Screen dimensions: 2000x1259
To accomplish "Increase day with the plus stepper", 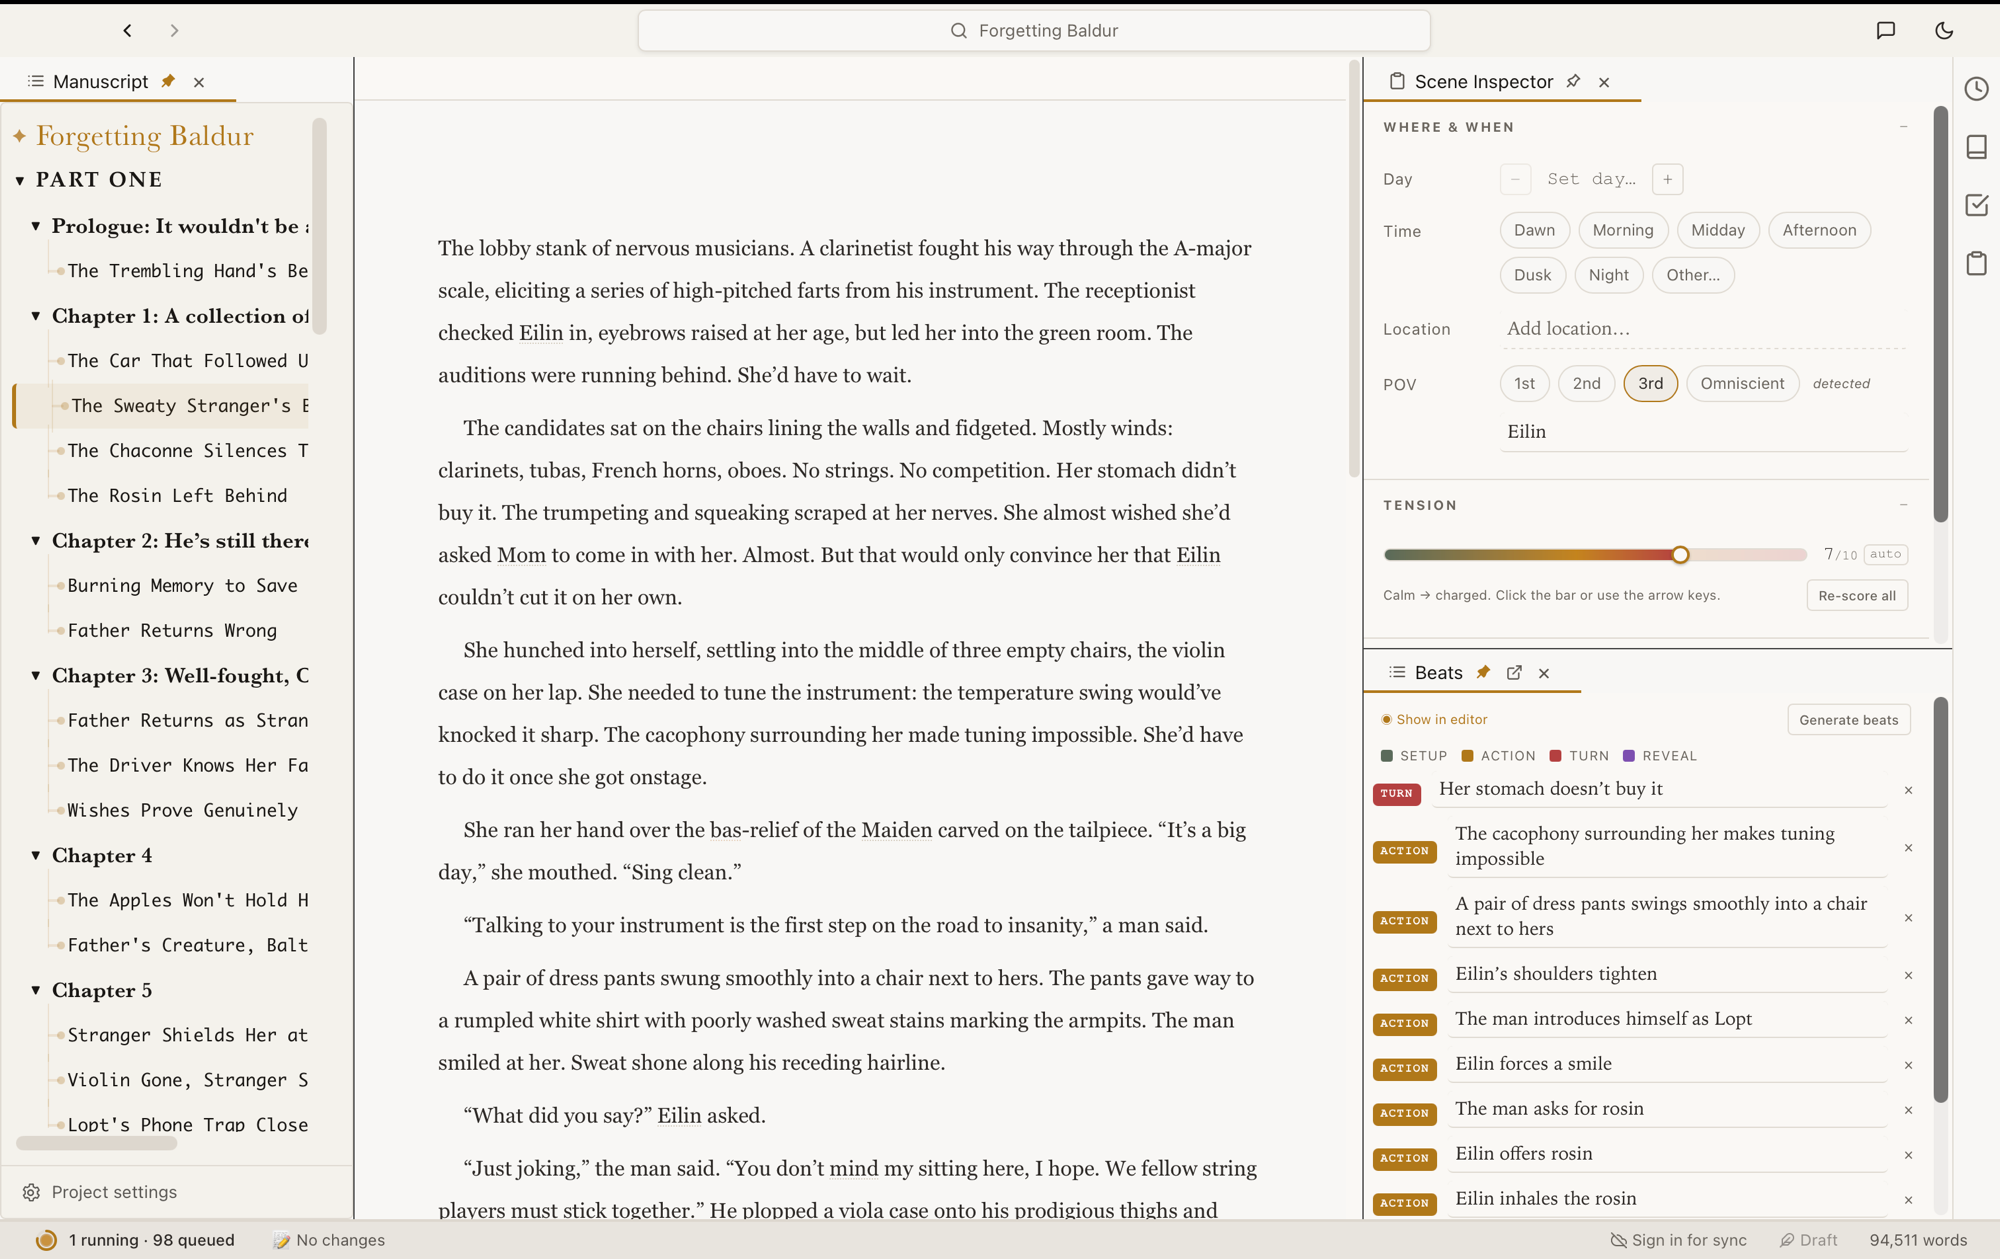I will pyautogui.click(x=1667, y=179).
